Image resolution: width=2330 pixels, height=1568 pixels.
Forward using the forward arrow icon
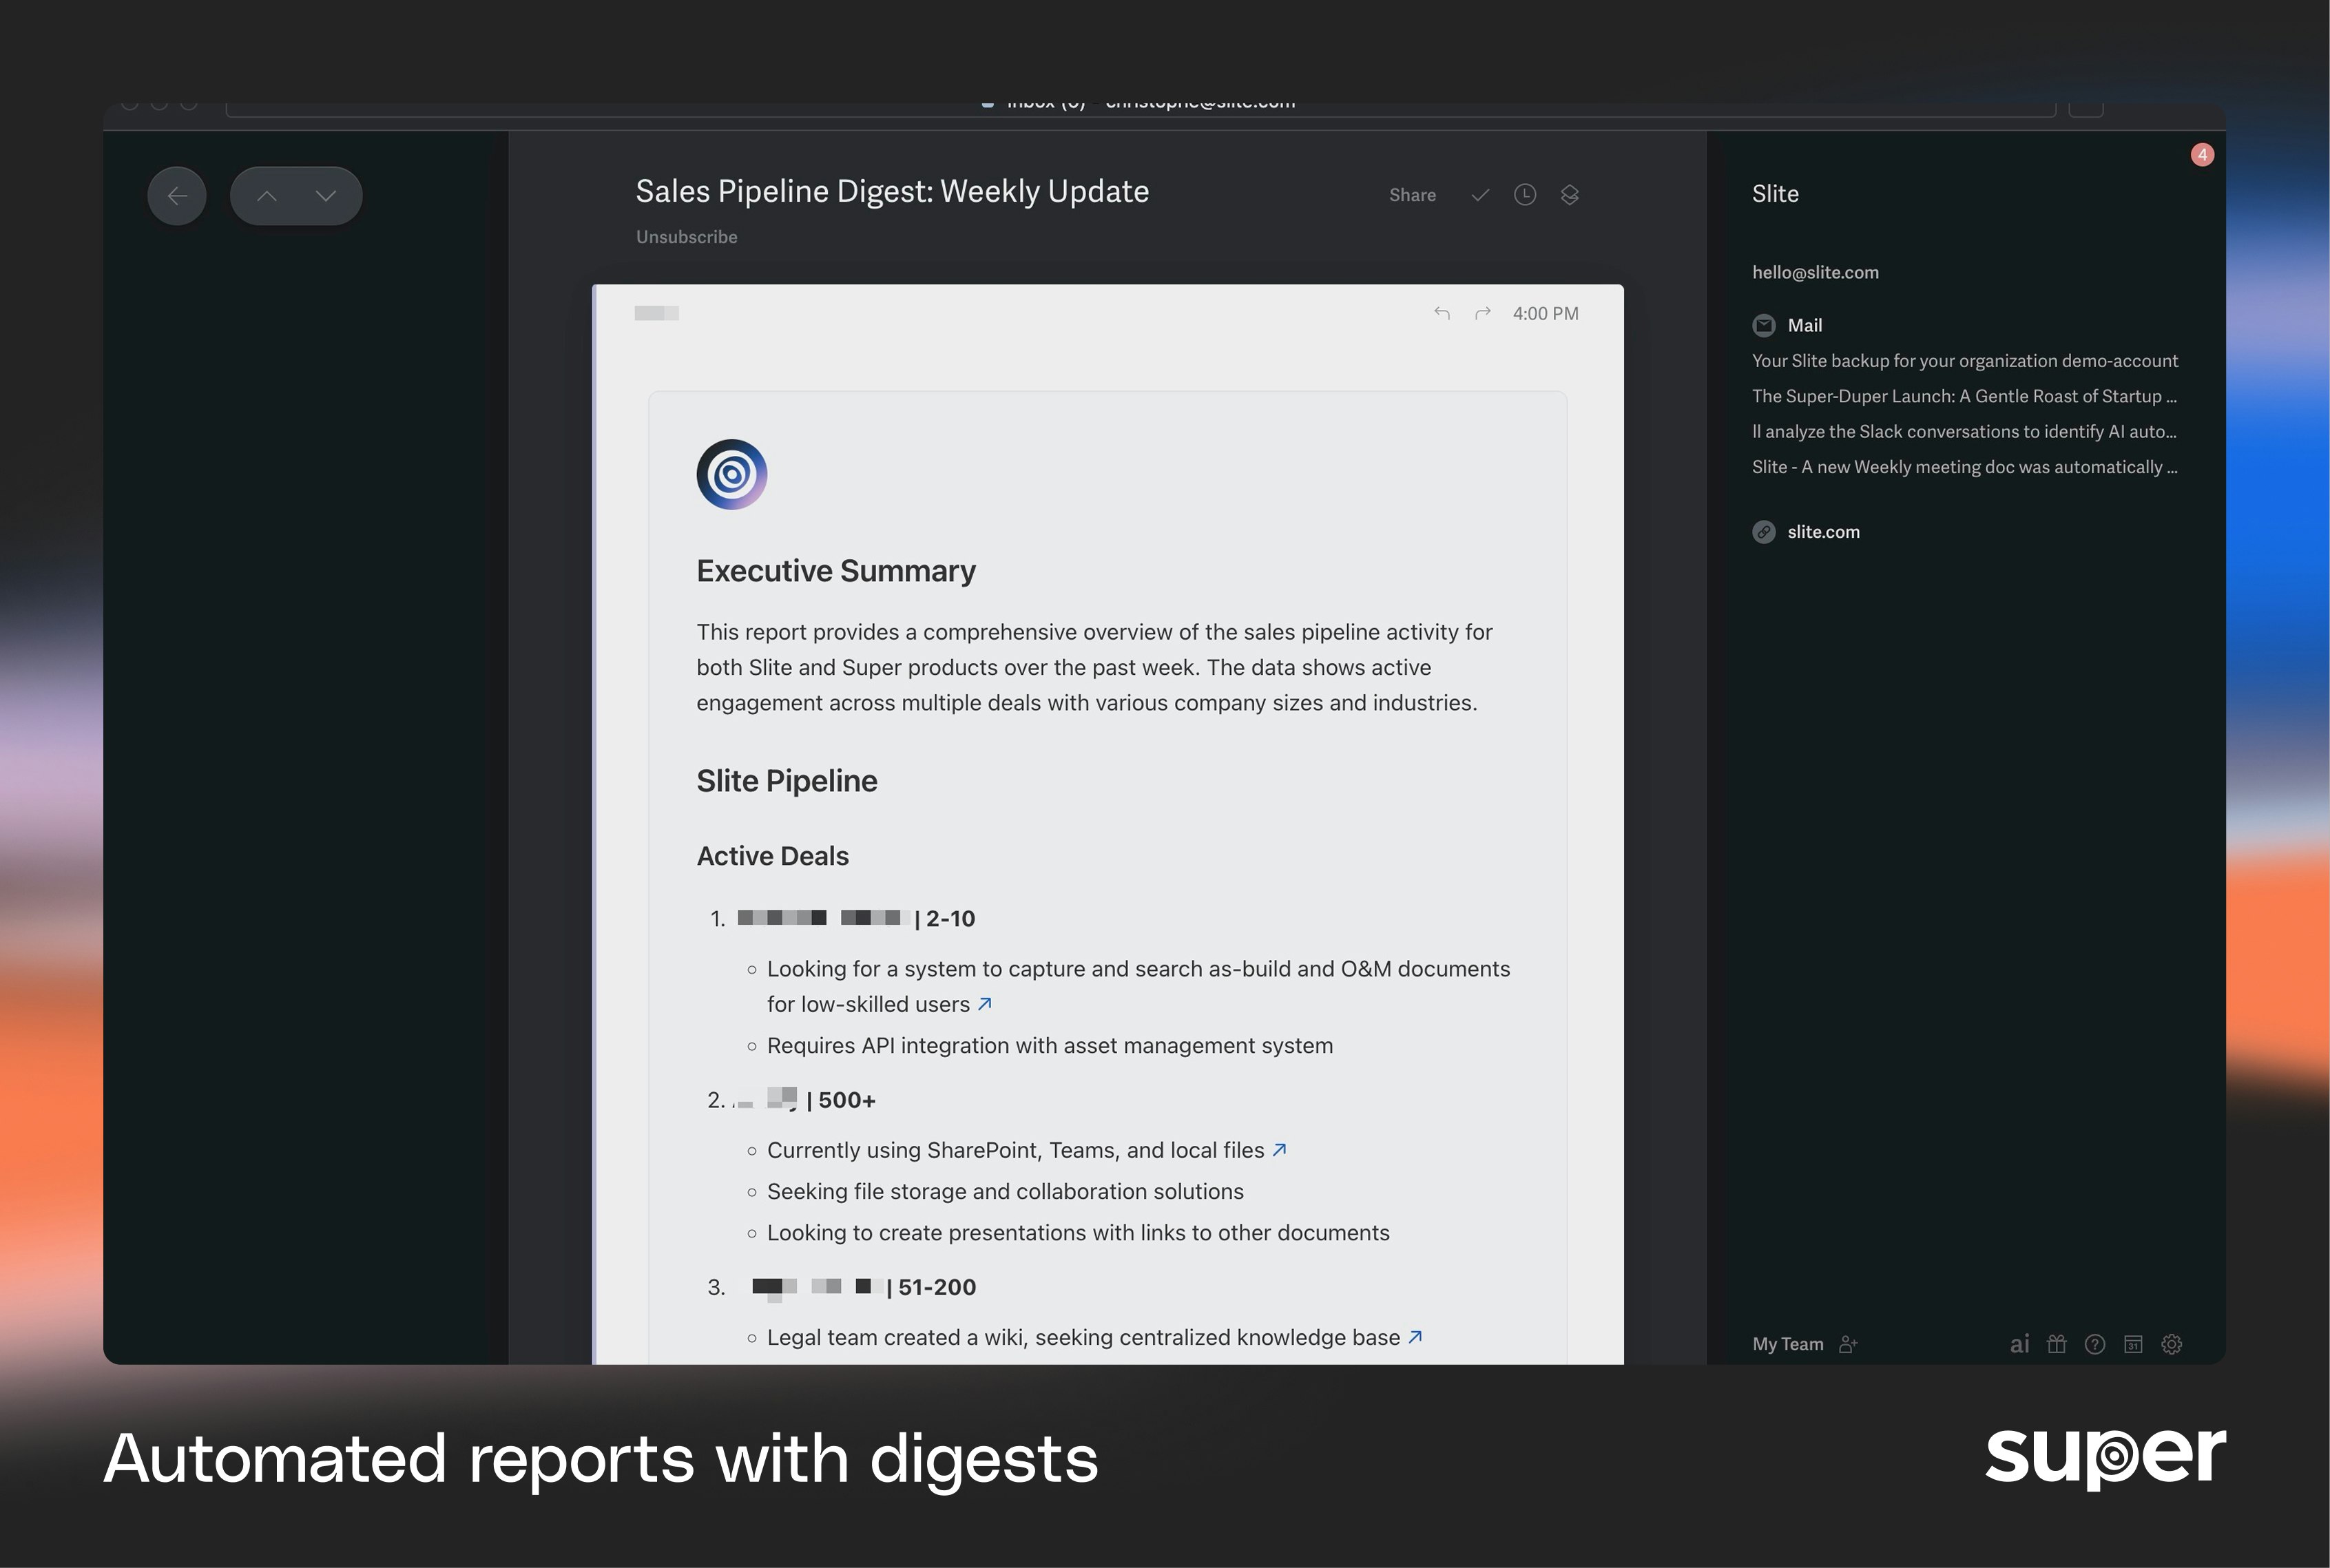tap(1483, 313)
